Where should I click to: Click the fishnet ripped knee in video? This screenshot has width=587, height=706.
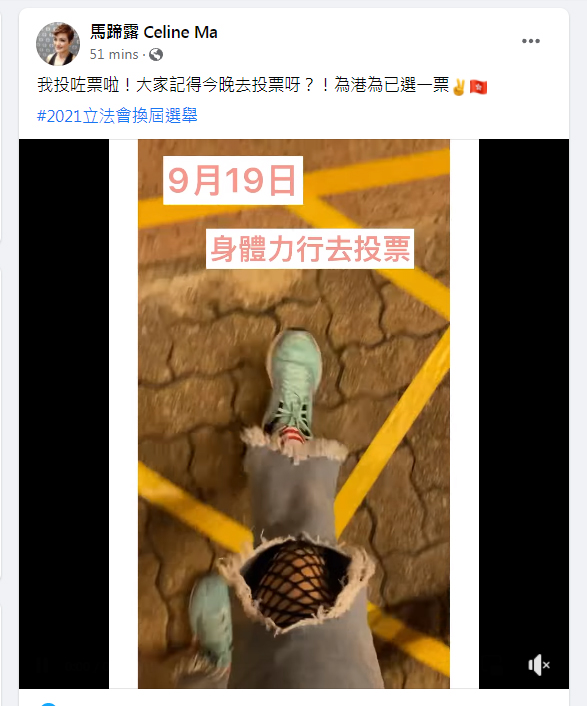tap(295, 584)
